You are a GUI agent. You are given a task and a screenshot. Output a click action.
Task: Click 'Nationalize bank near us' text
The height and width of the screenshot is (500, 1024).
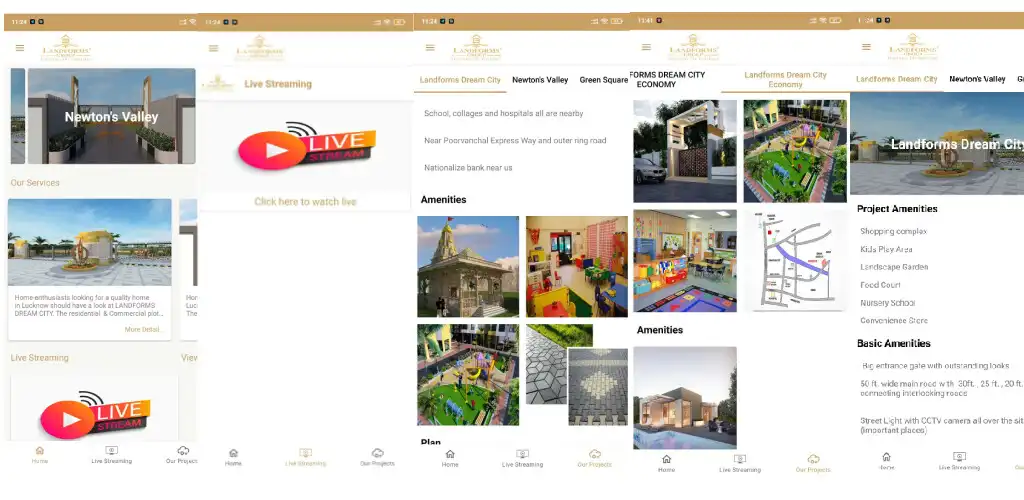(x=468, y=168)
